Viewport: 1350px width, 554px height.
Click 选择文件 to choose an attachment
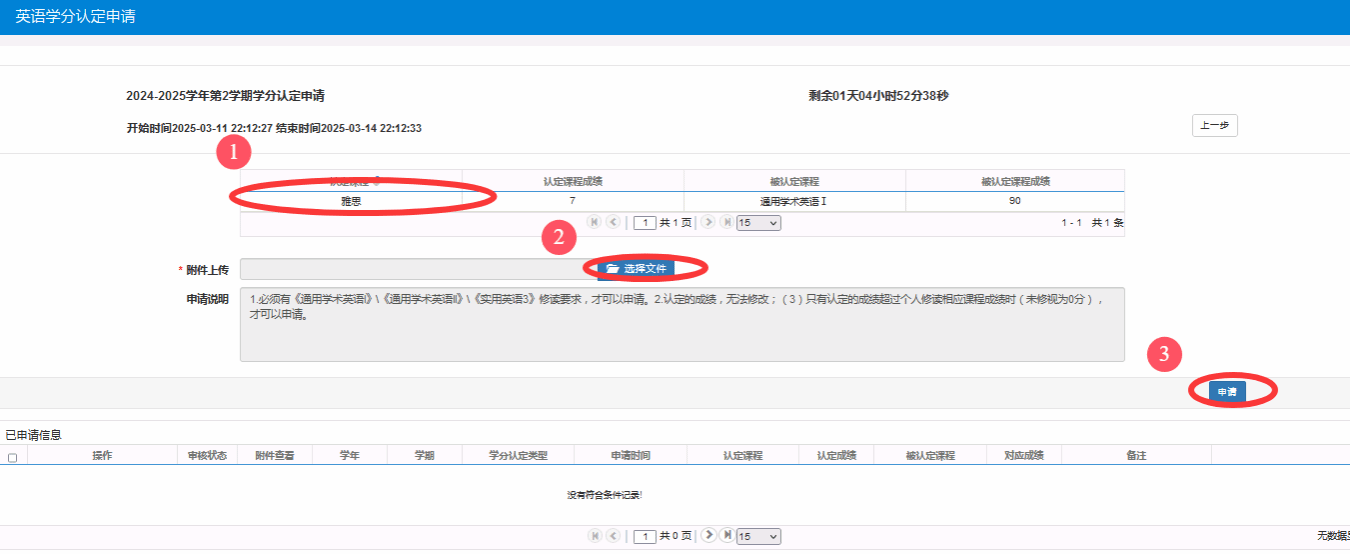point(636,268)
